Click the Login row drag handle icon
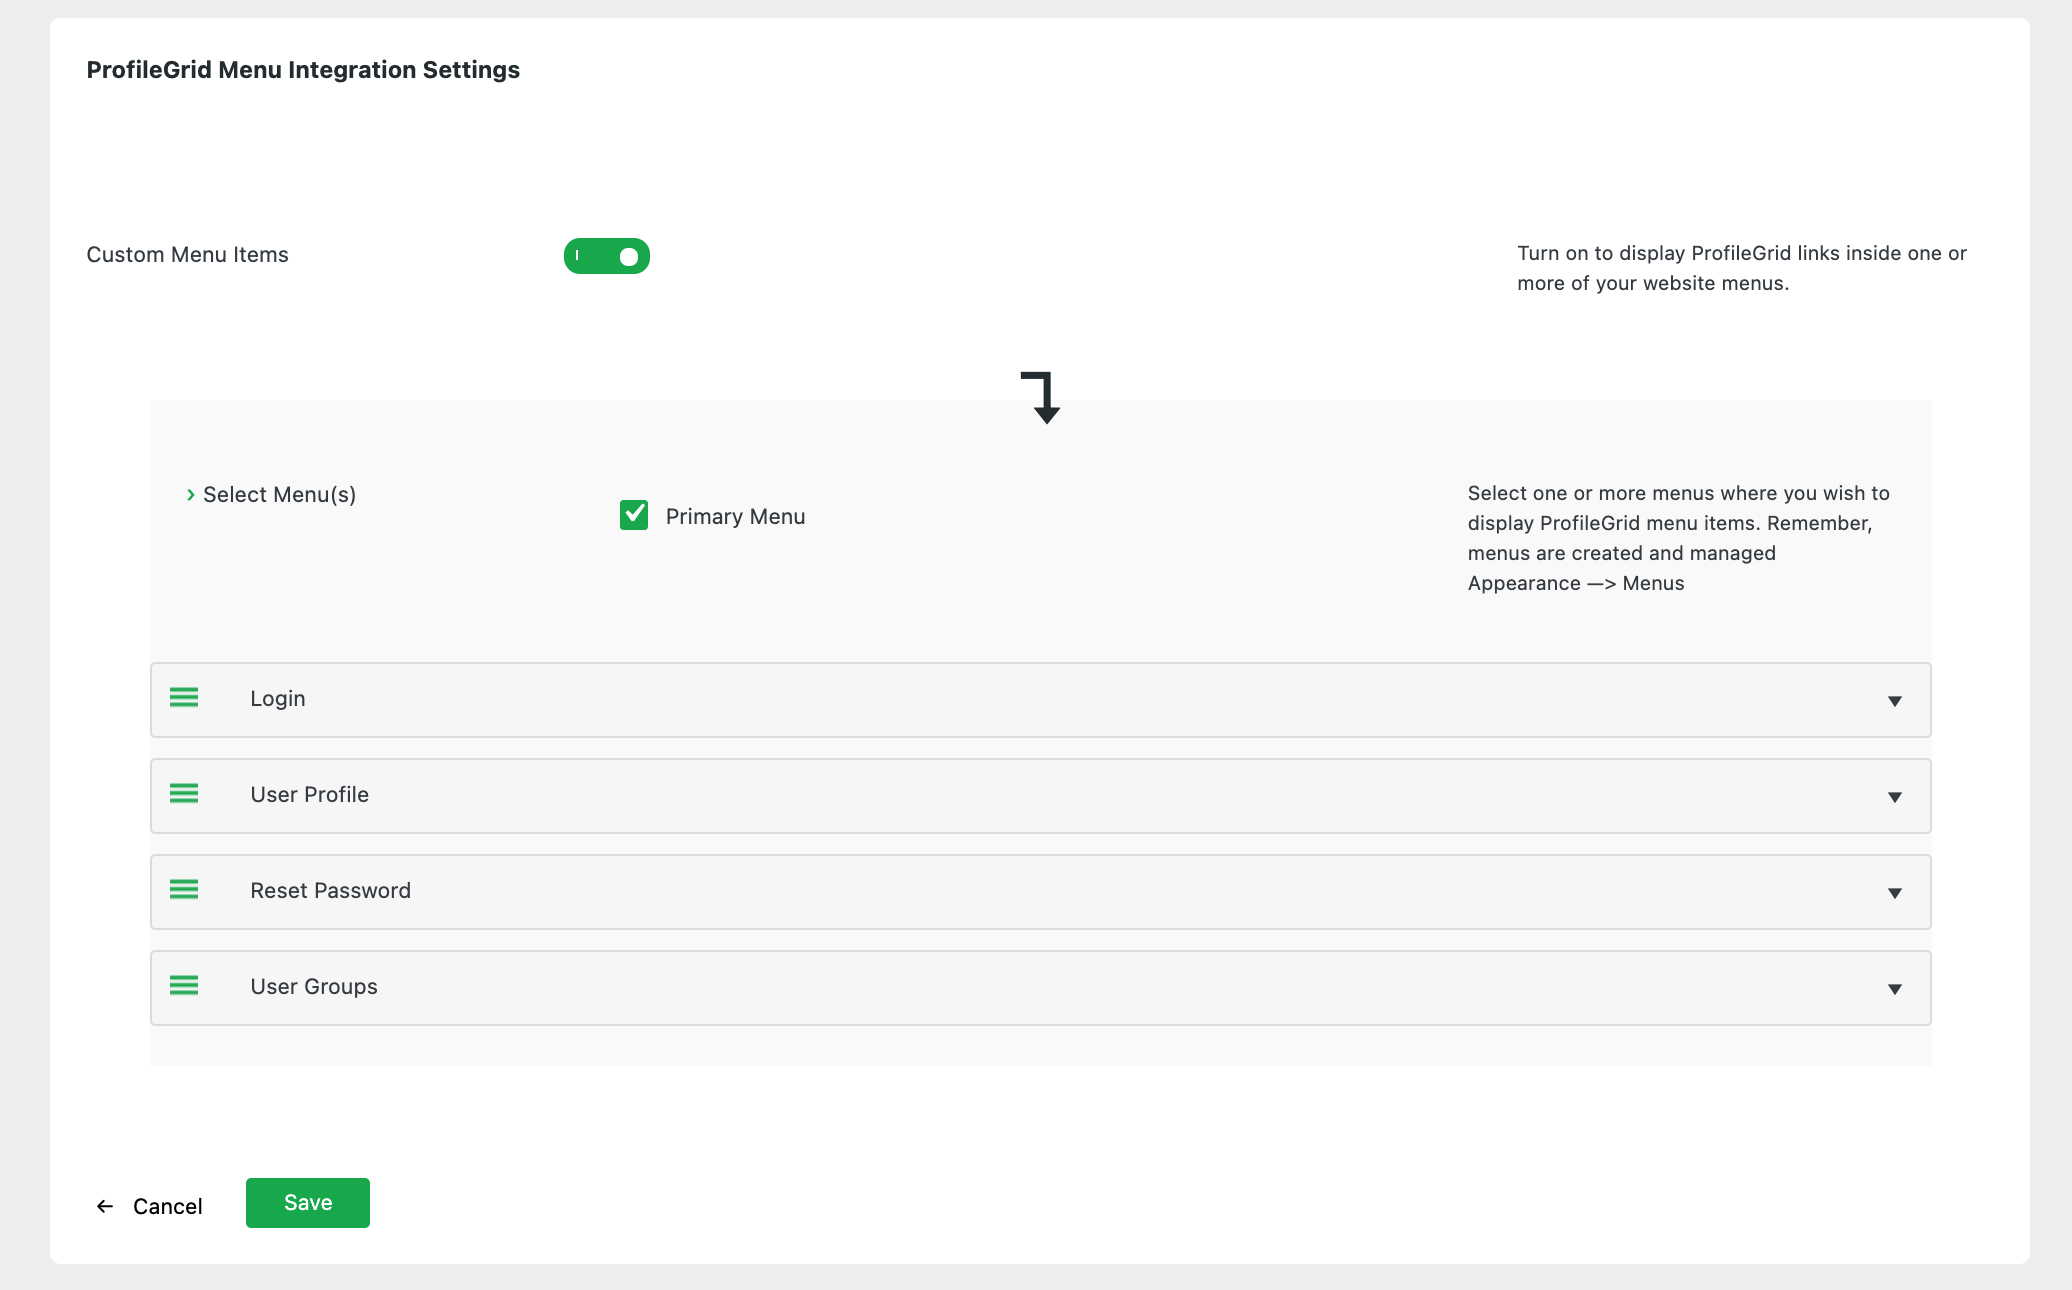 coord(184,698)
